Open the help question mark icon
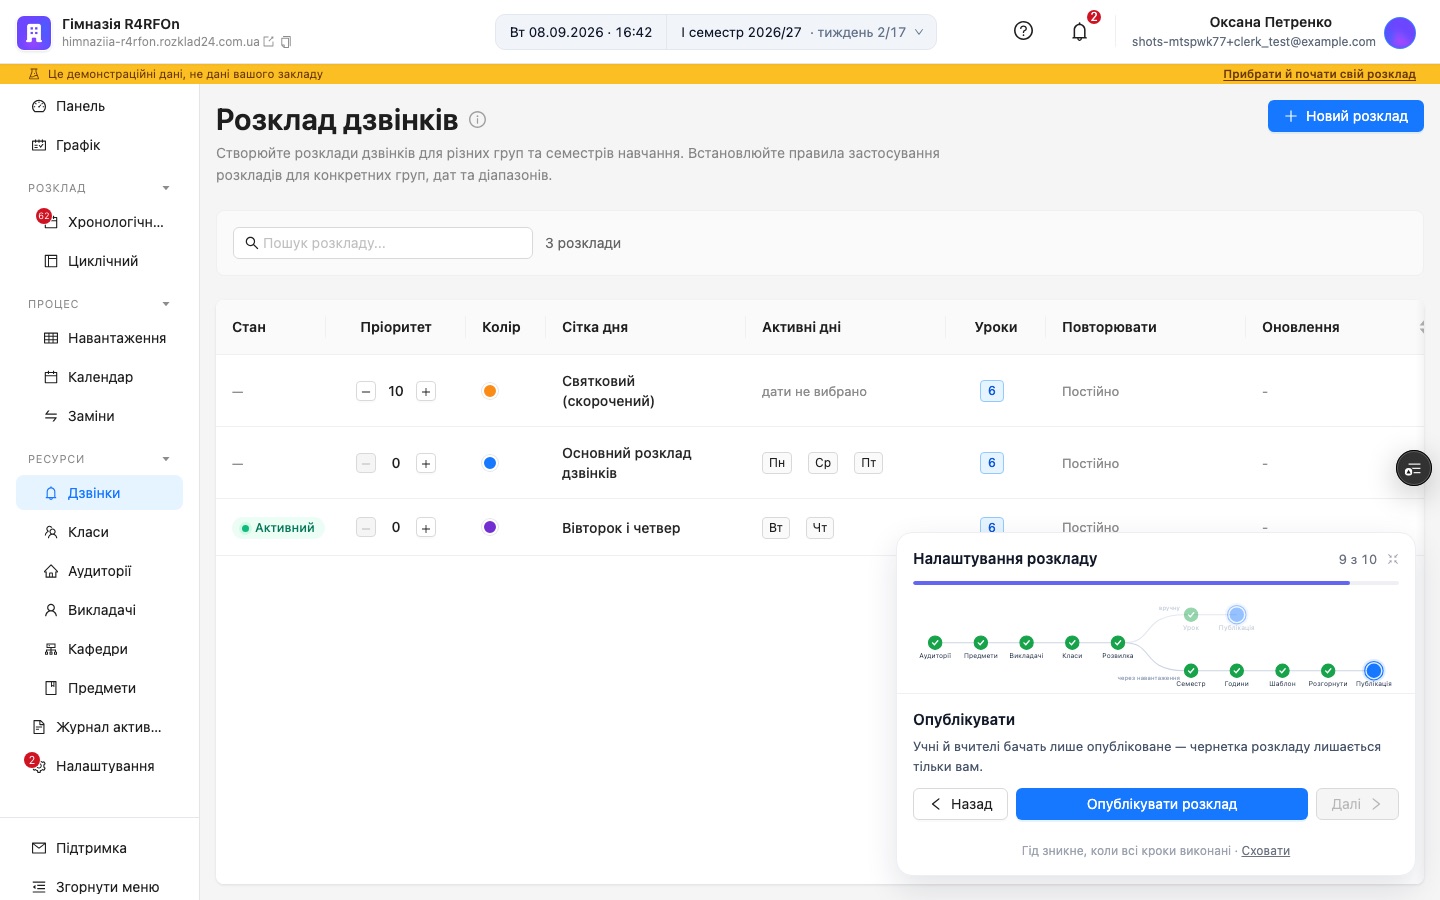This screenshot has width=1440, height=900. tap(1023, 31)
